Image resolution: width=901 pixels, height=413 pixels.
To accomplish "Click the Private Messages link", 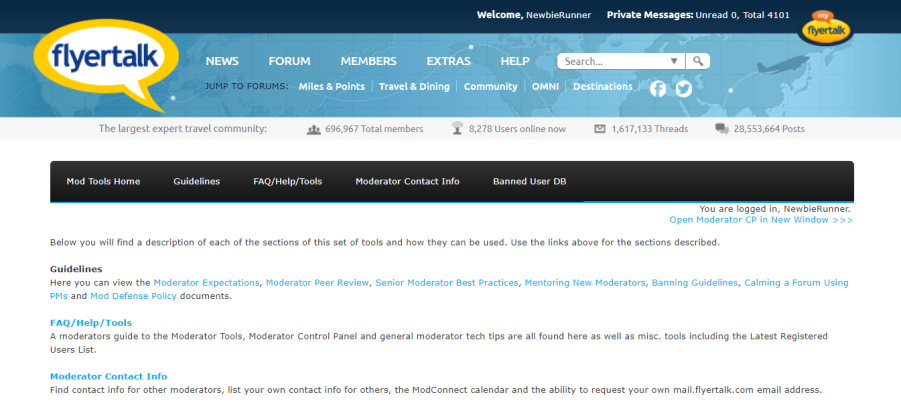I will [649, 15].
